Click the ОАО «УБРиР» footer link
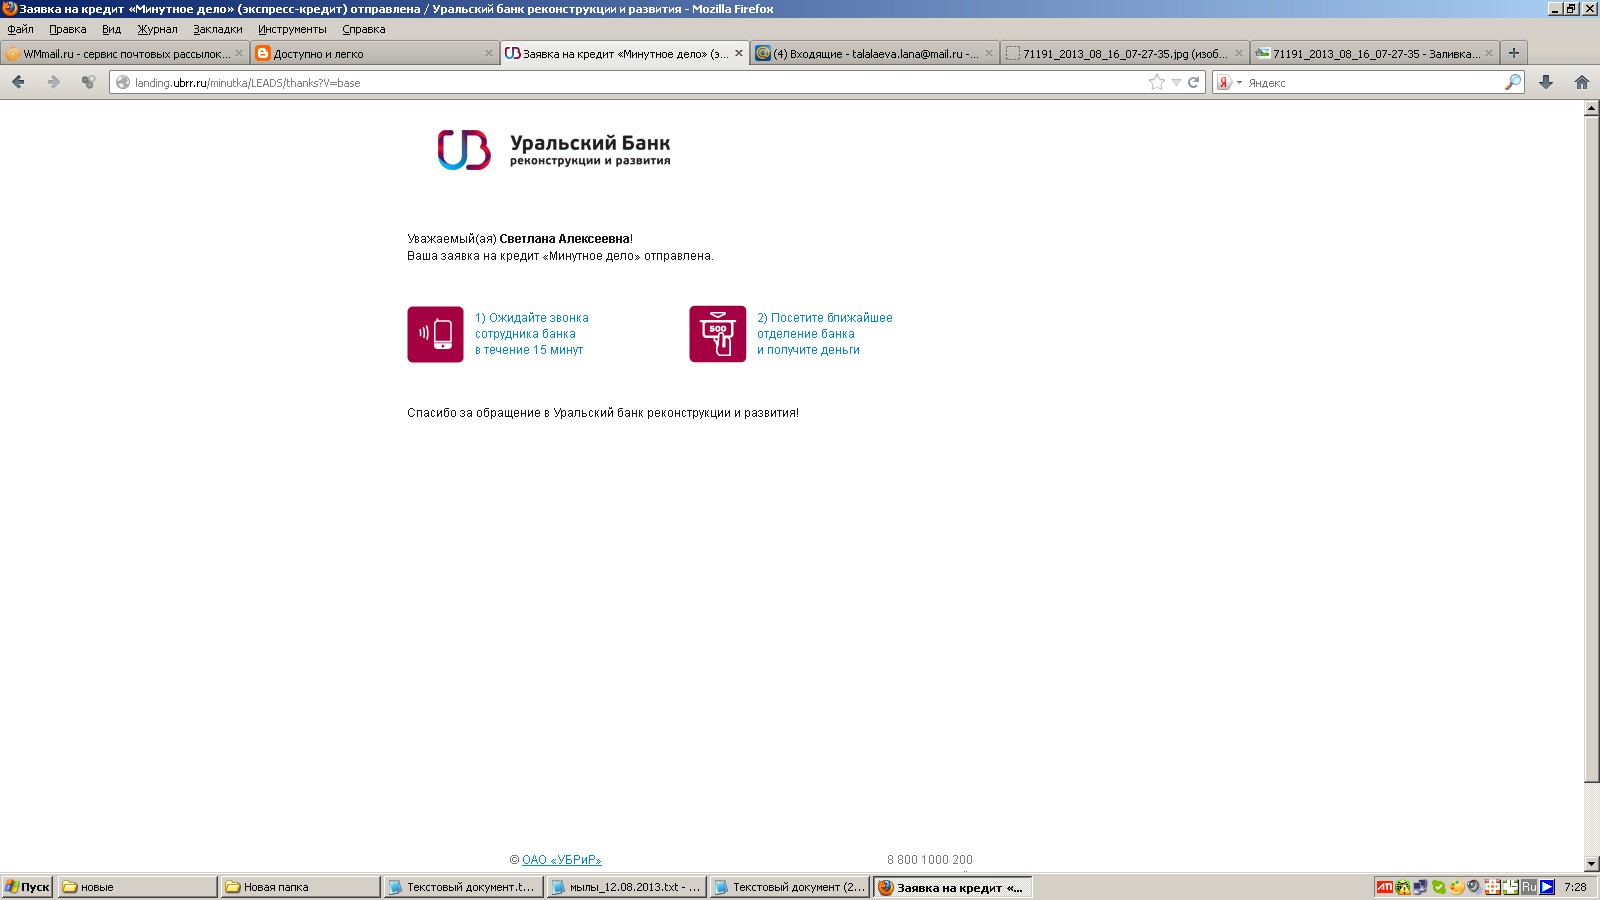This screenshot has height=900, width=1600. pyautogui.click(x=561, y=860)
